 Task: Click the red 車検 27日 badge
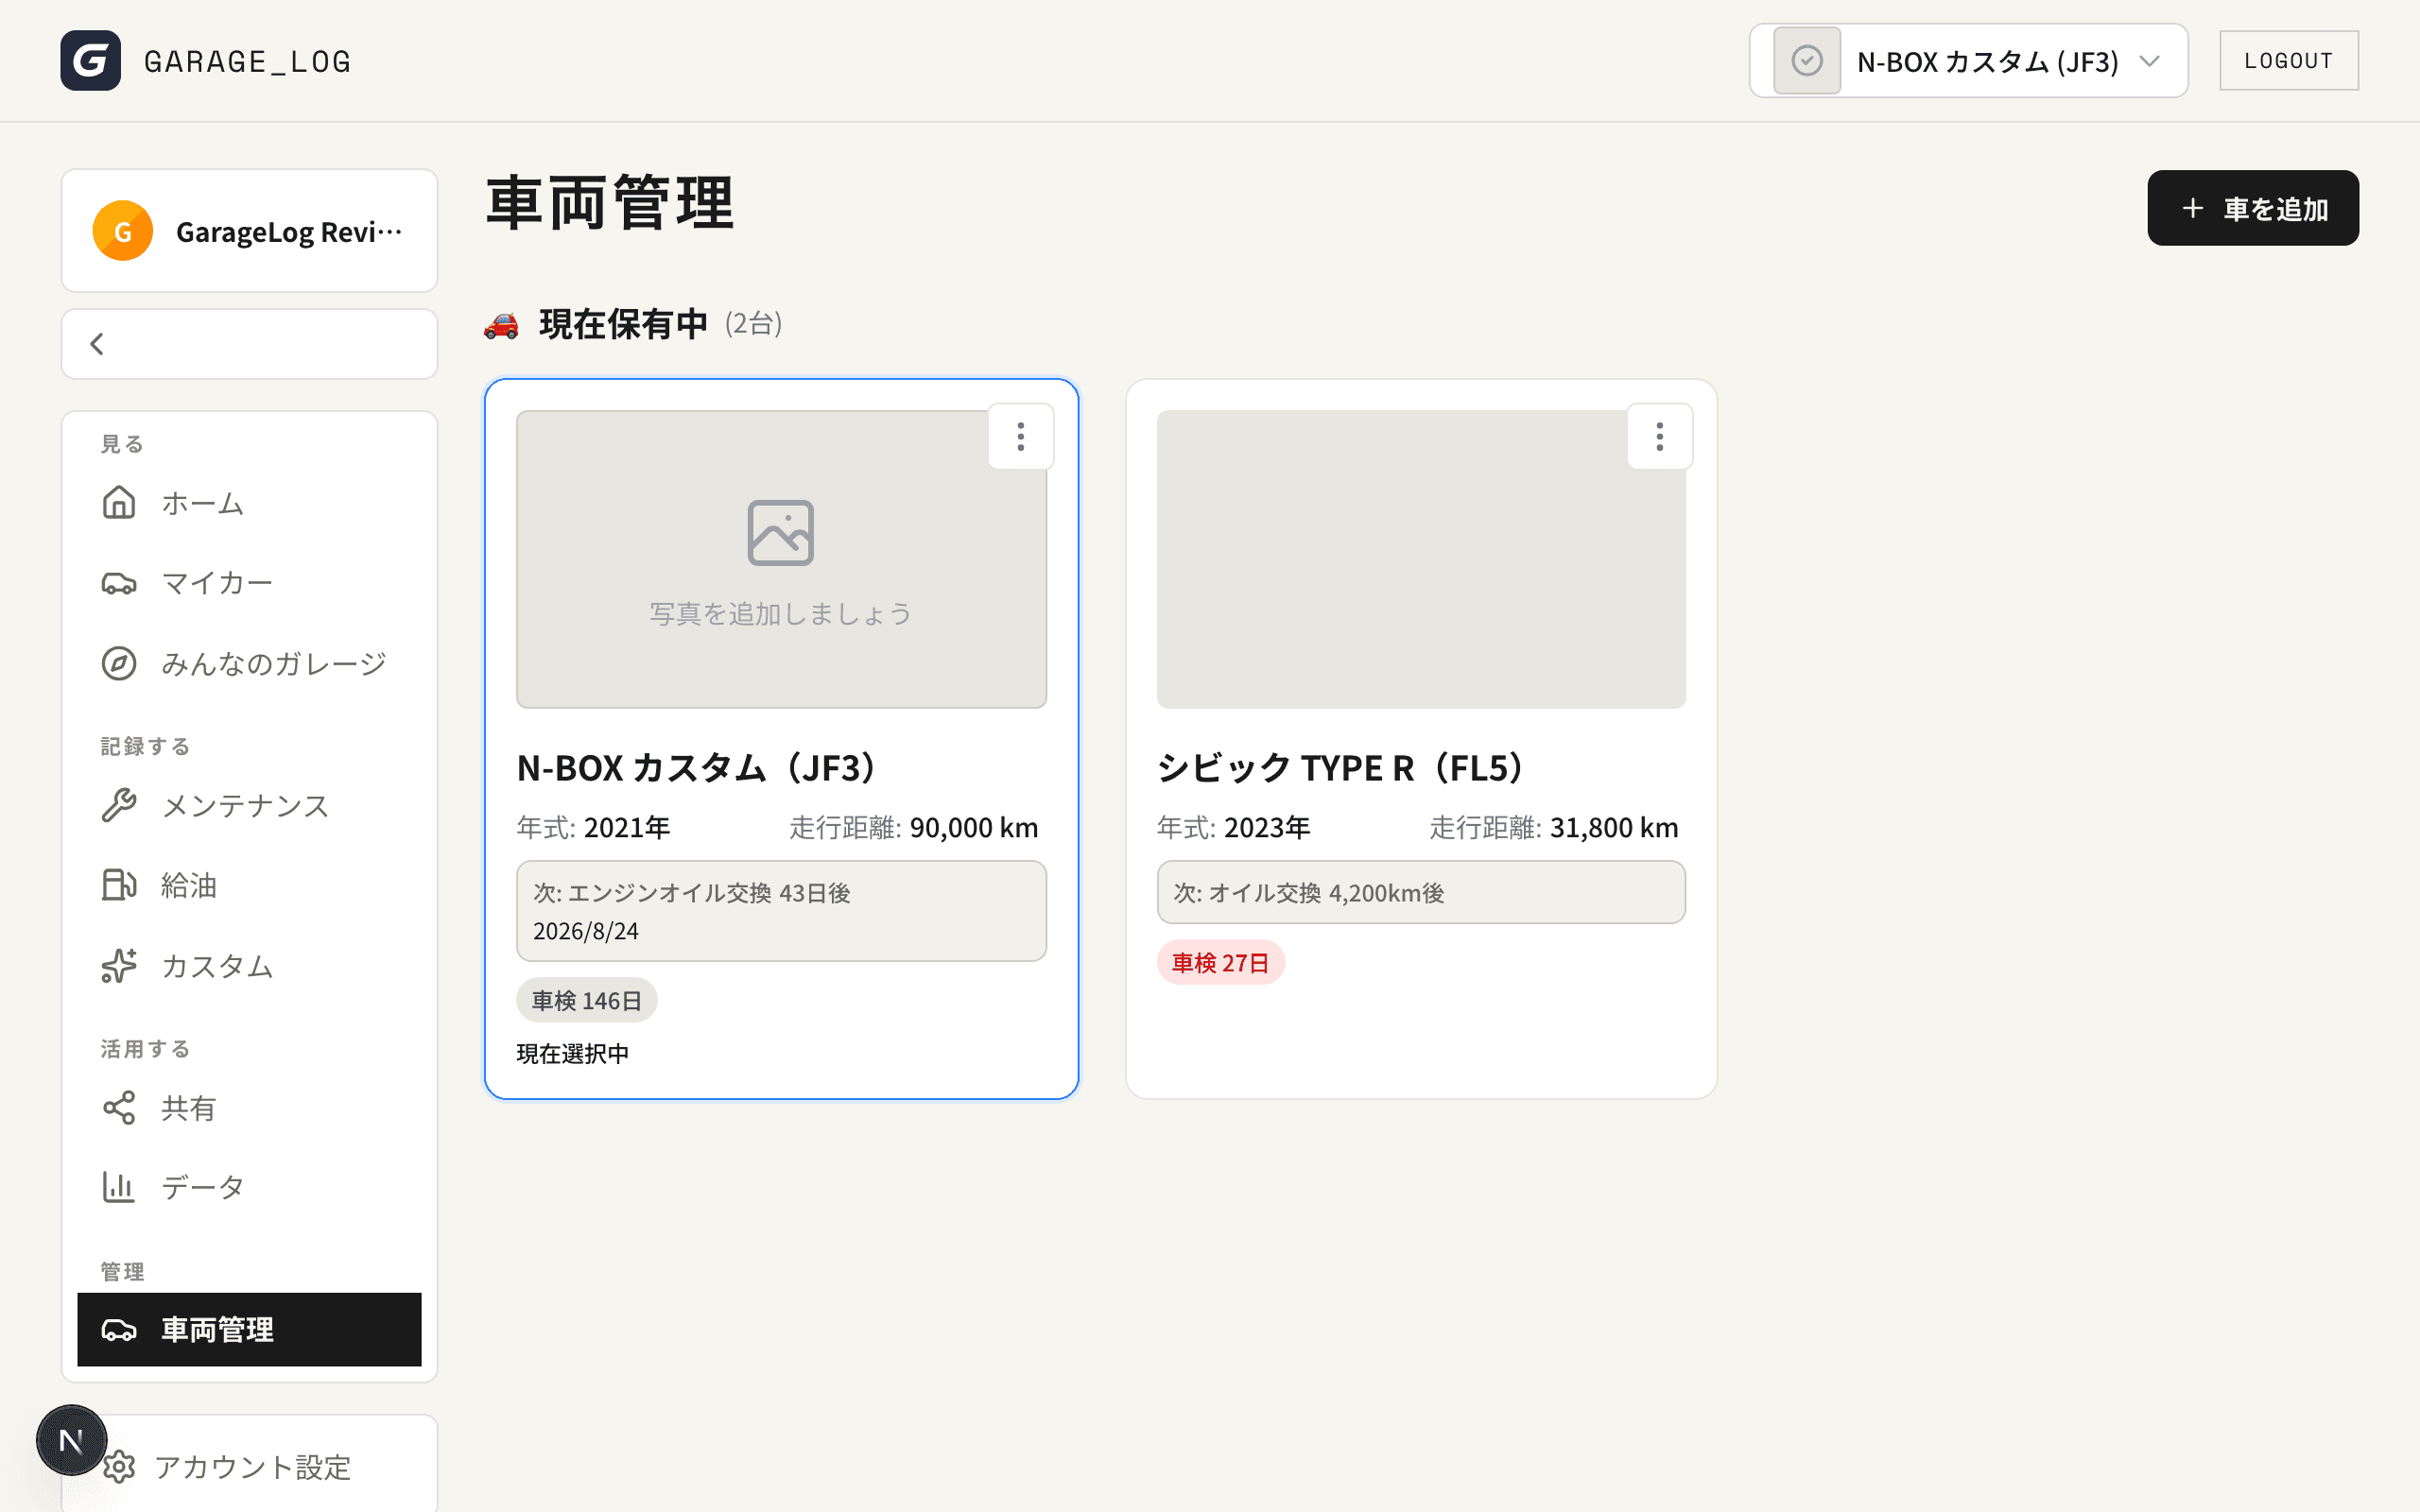(x=1220, y=962)
